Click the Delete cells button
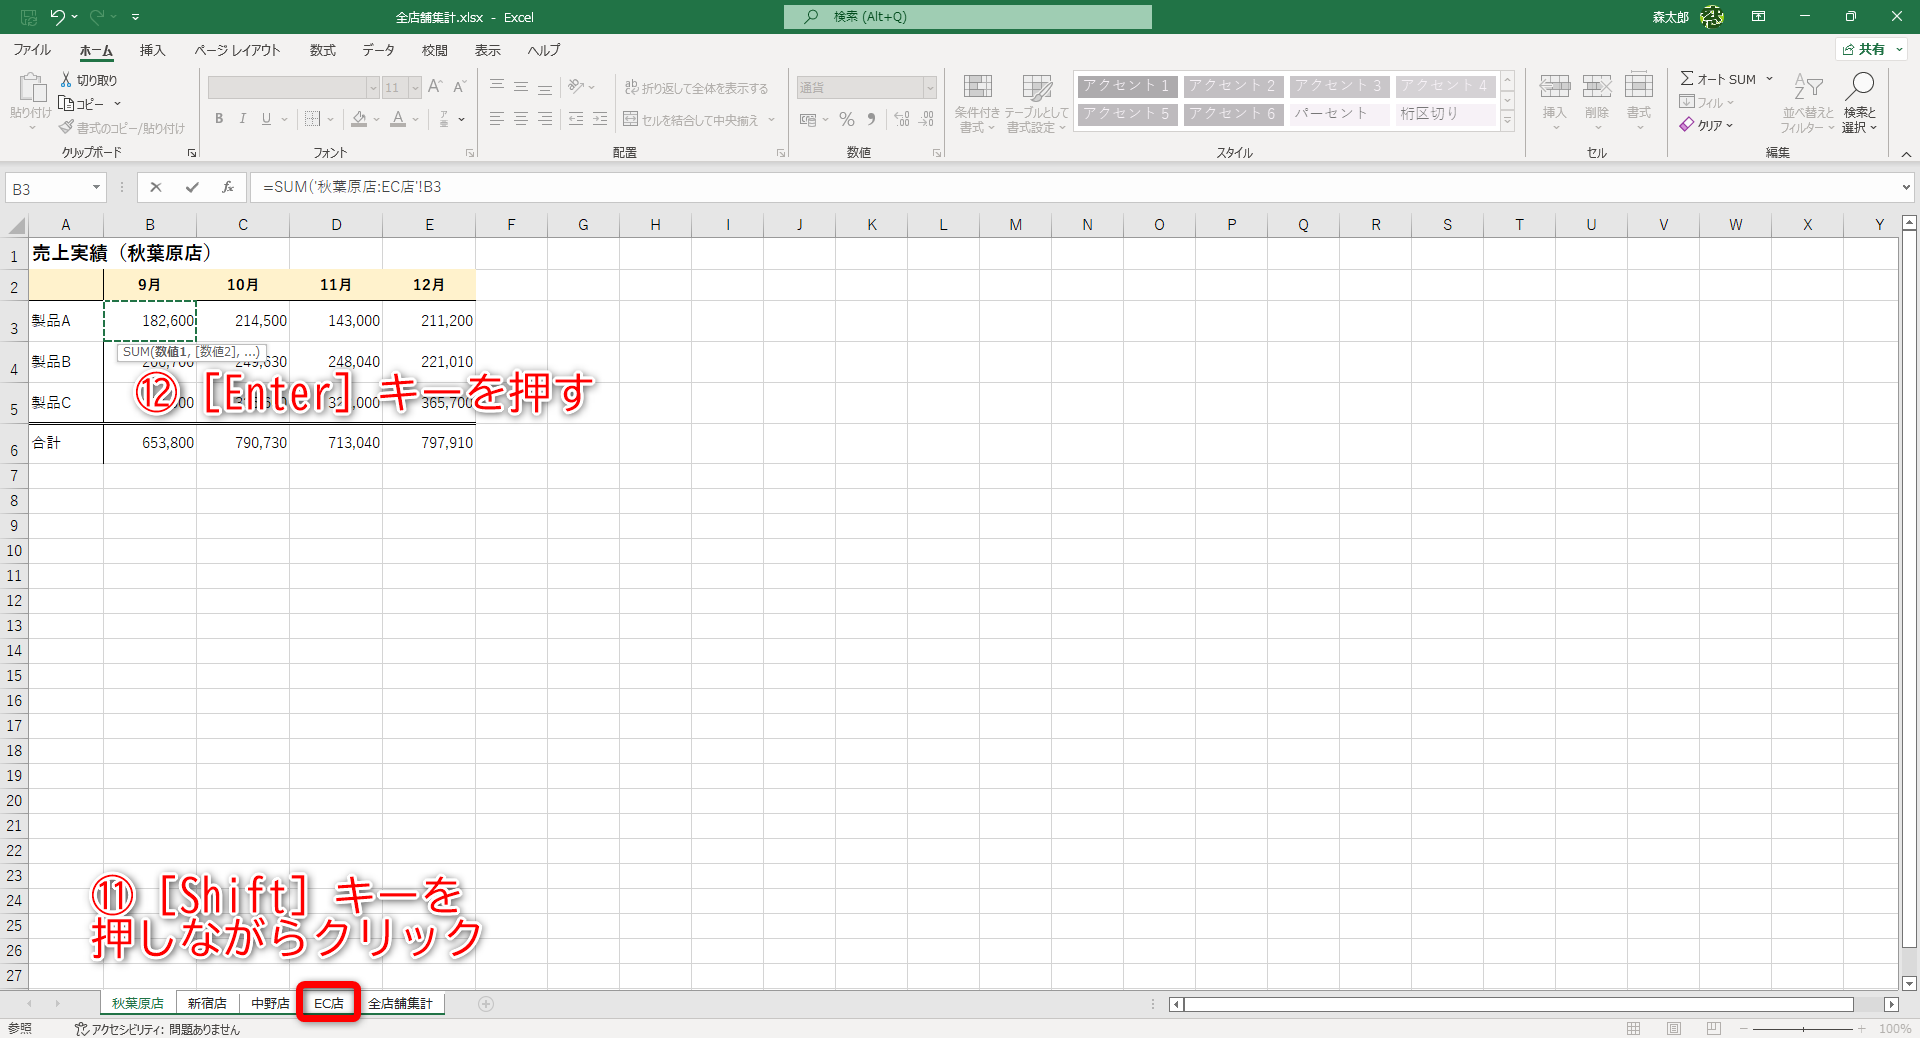Viewport: 1920px width, 1038px height. [1597, 101]
